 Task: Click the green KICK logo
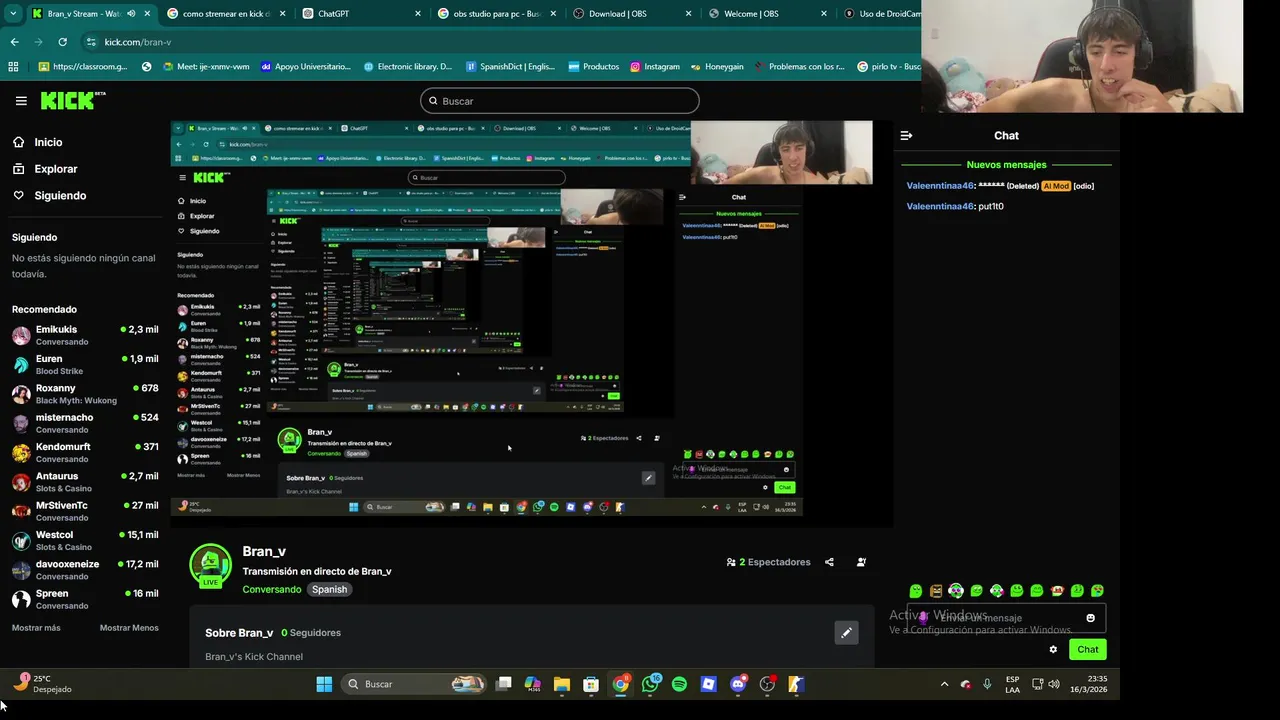pyautogui.click(x=72, y=100)
